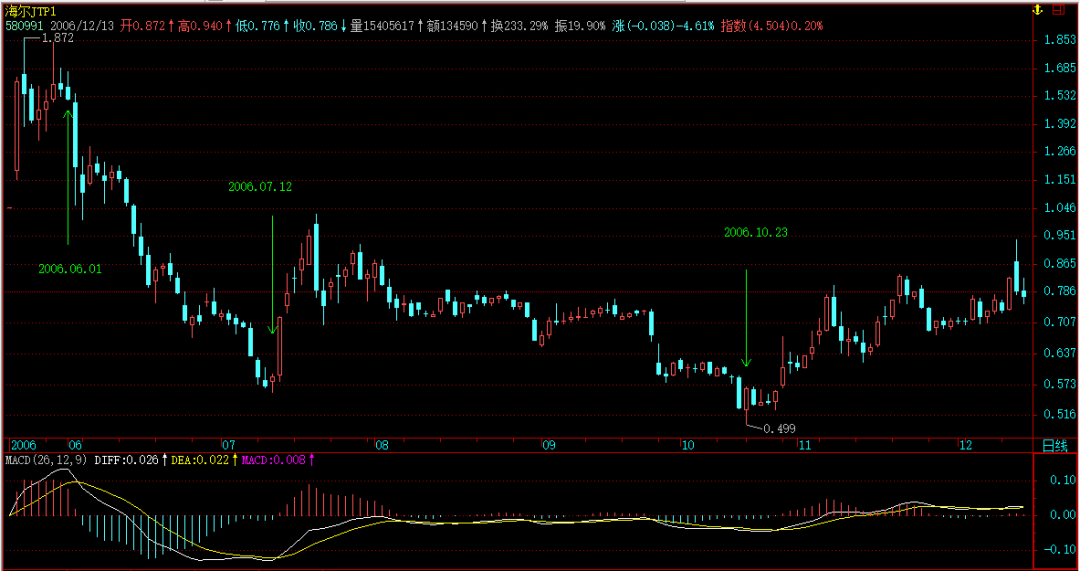The image size is (1080, 571).
Task: Select the stock name 海尔JTP1
Action: (31, 12)
